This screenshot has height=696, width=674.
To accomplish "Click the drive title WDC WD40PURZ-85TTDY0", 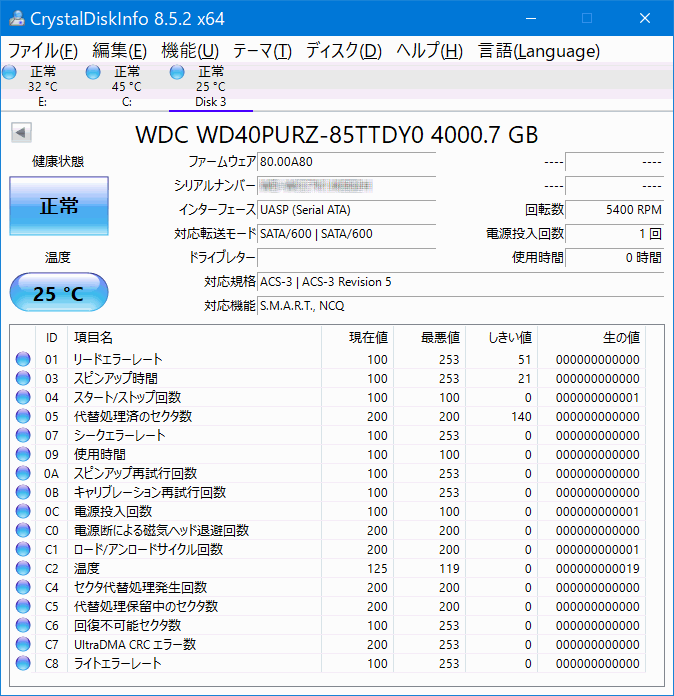I will pos(337,135).
